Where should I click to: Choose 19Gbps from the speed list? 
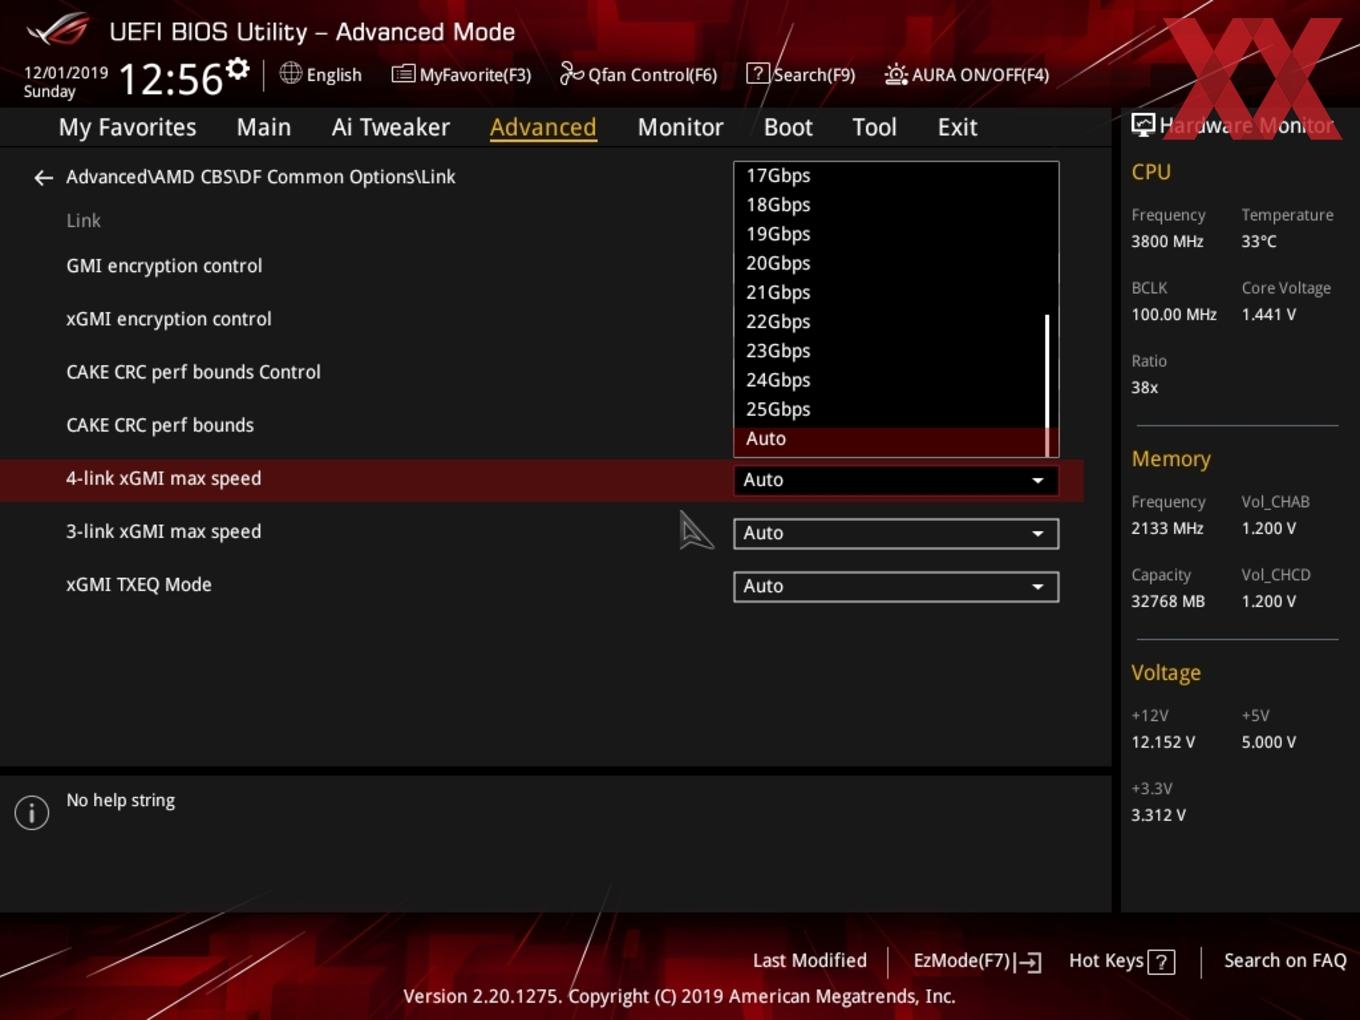(889, 234)
